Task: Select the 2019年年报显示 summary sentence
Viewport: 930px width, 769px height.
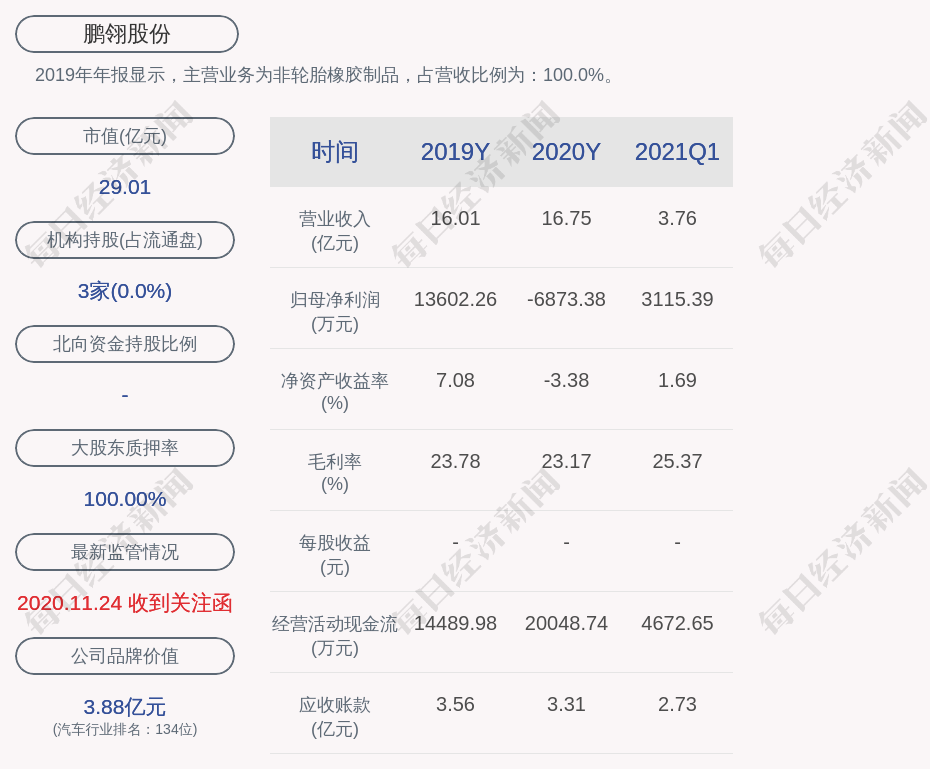Action: [326, 75]
